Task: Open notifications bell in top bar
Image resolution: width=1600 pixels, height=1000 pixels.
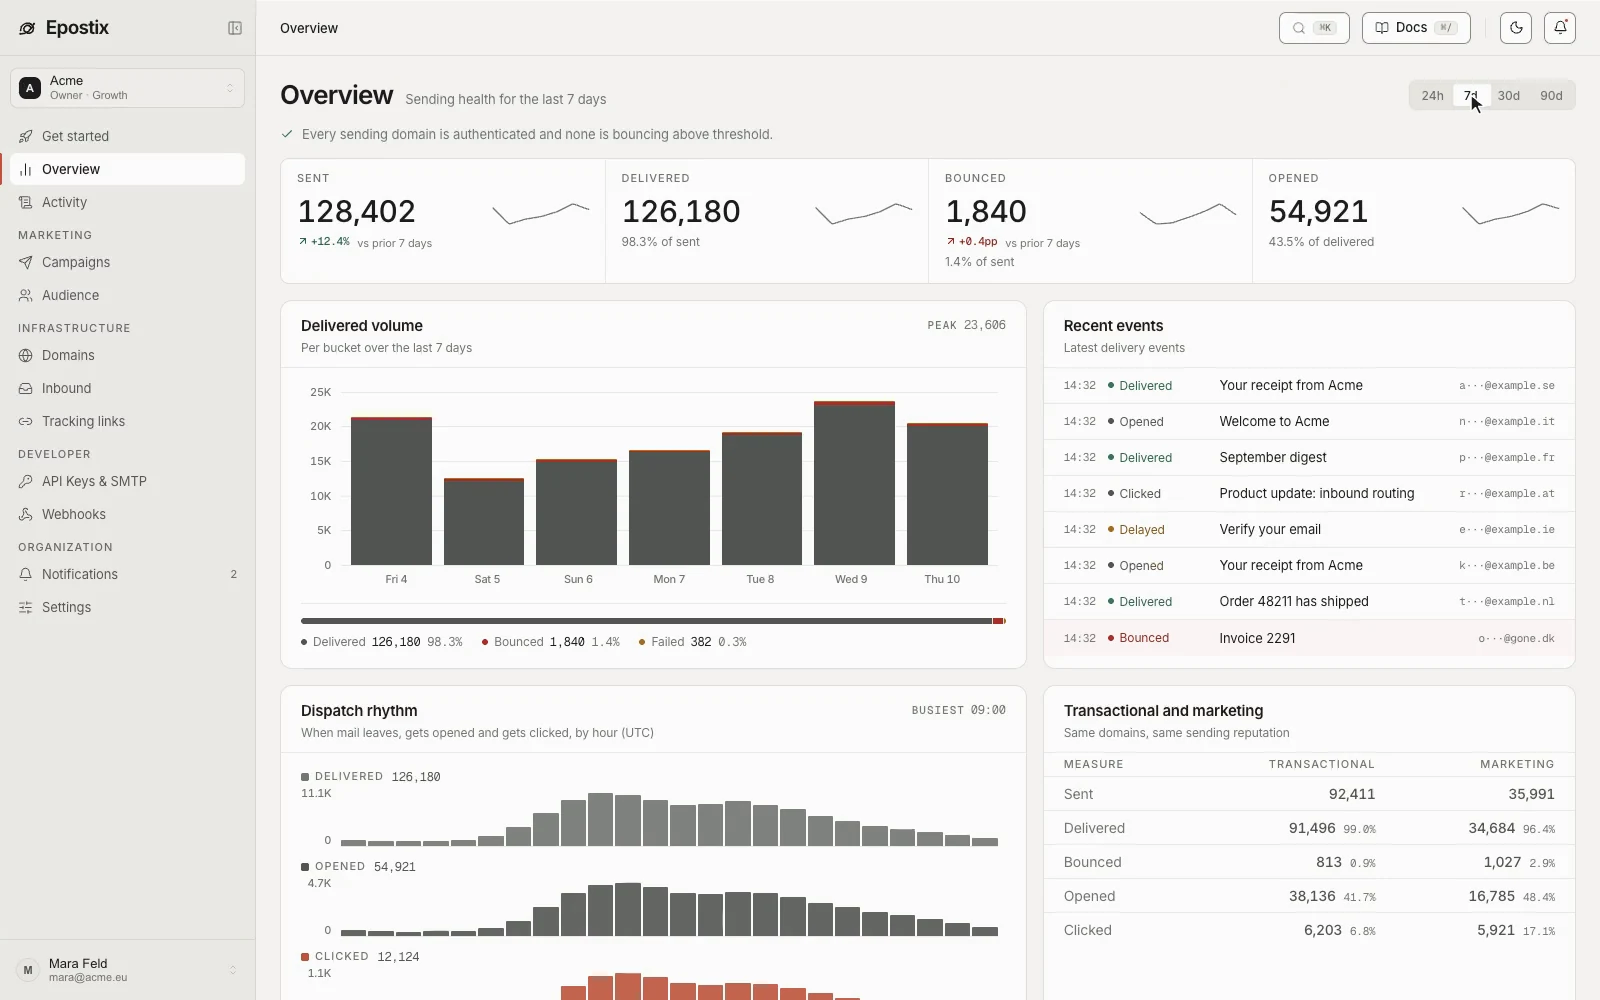Action: (x=1560, y=28)
